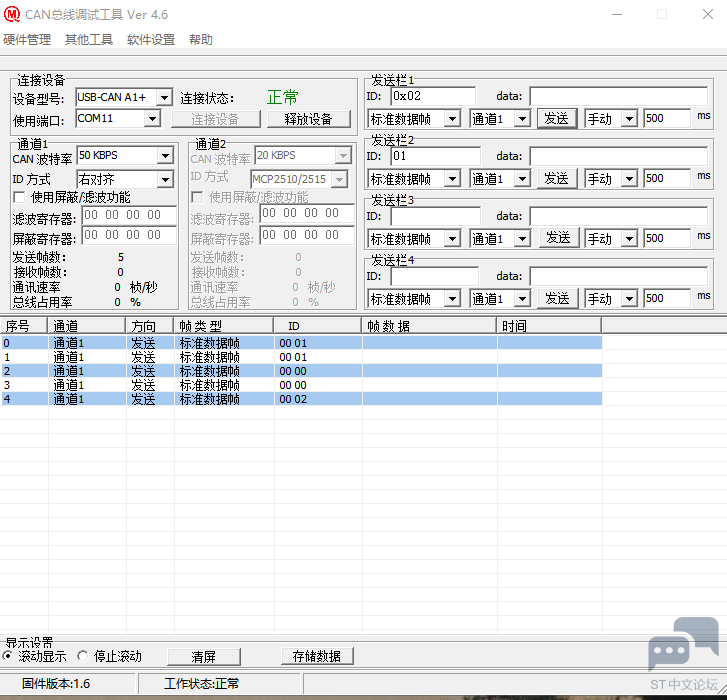Click 发送 button in 发送栏1
Screen dimensions: 727x700
tap(556, 119)
